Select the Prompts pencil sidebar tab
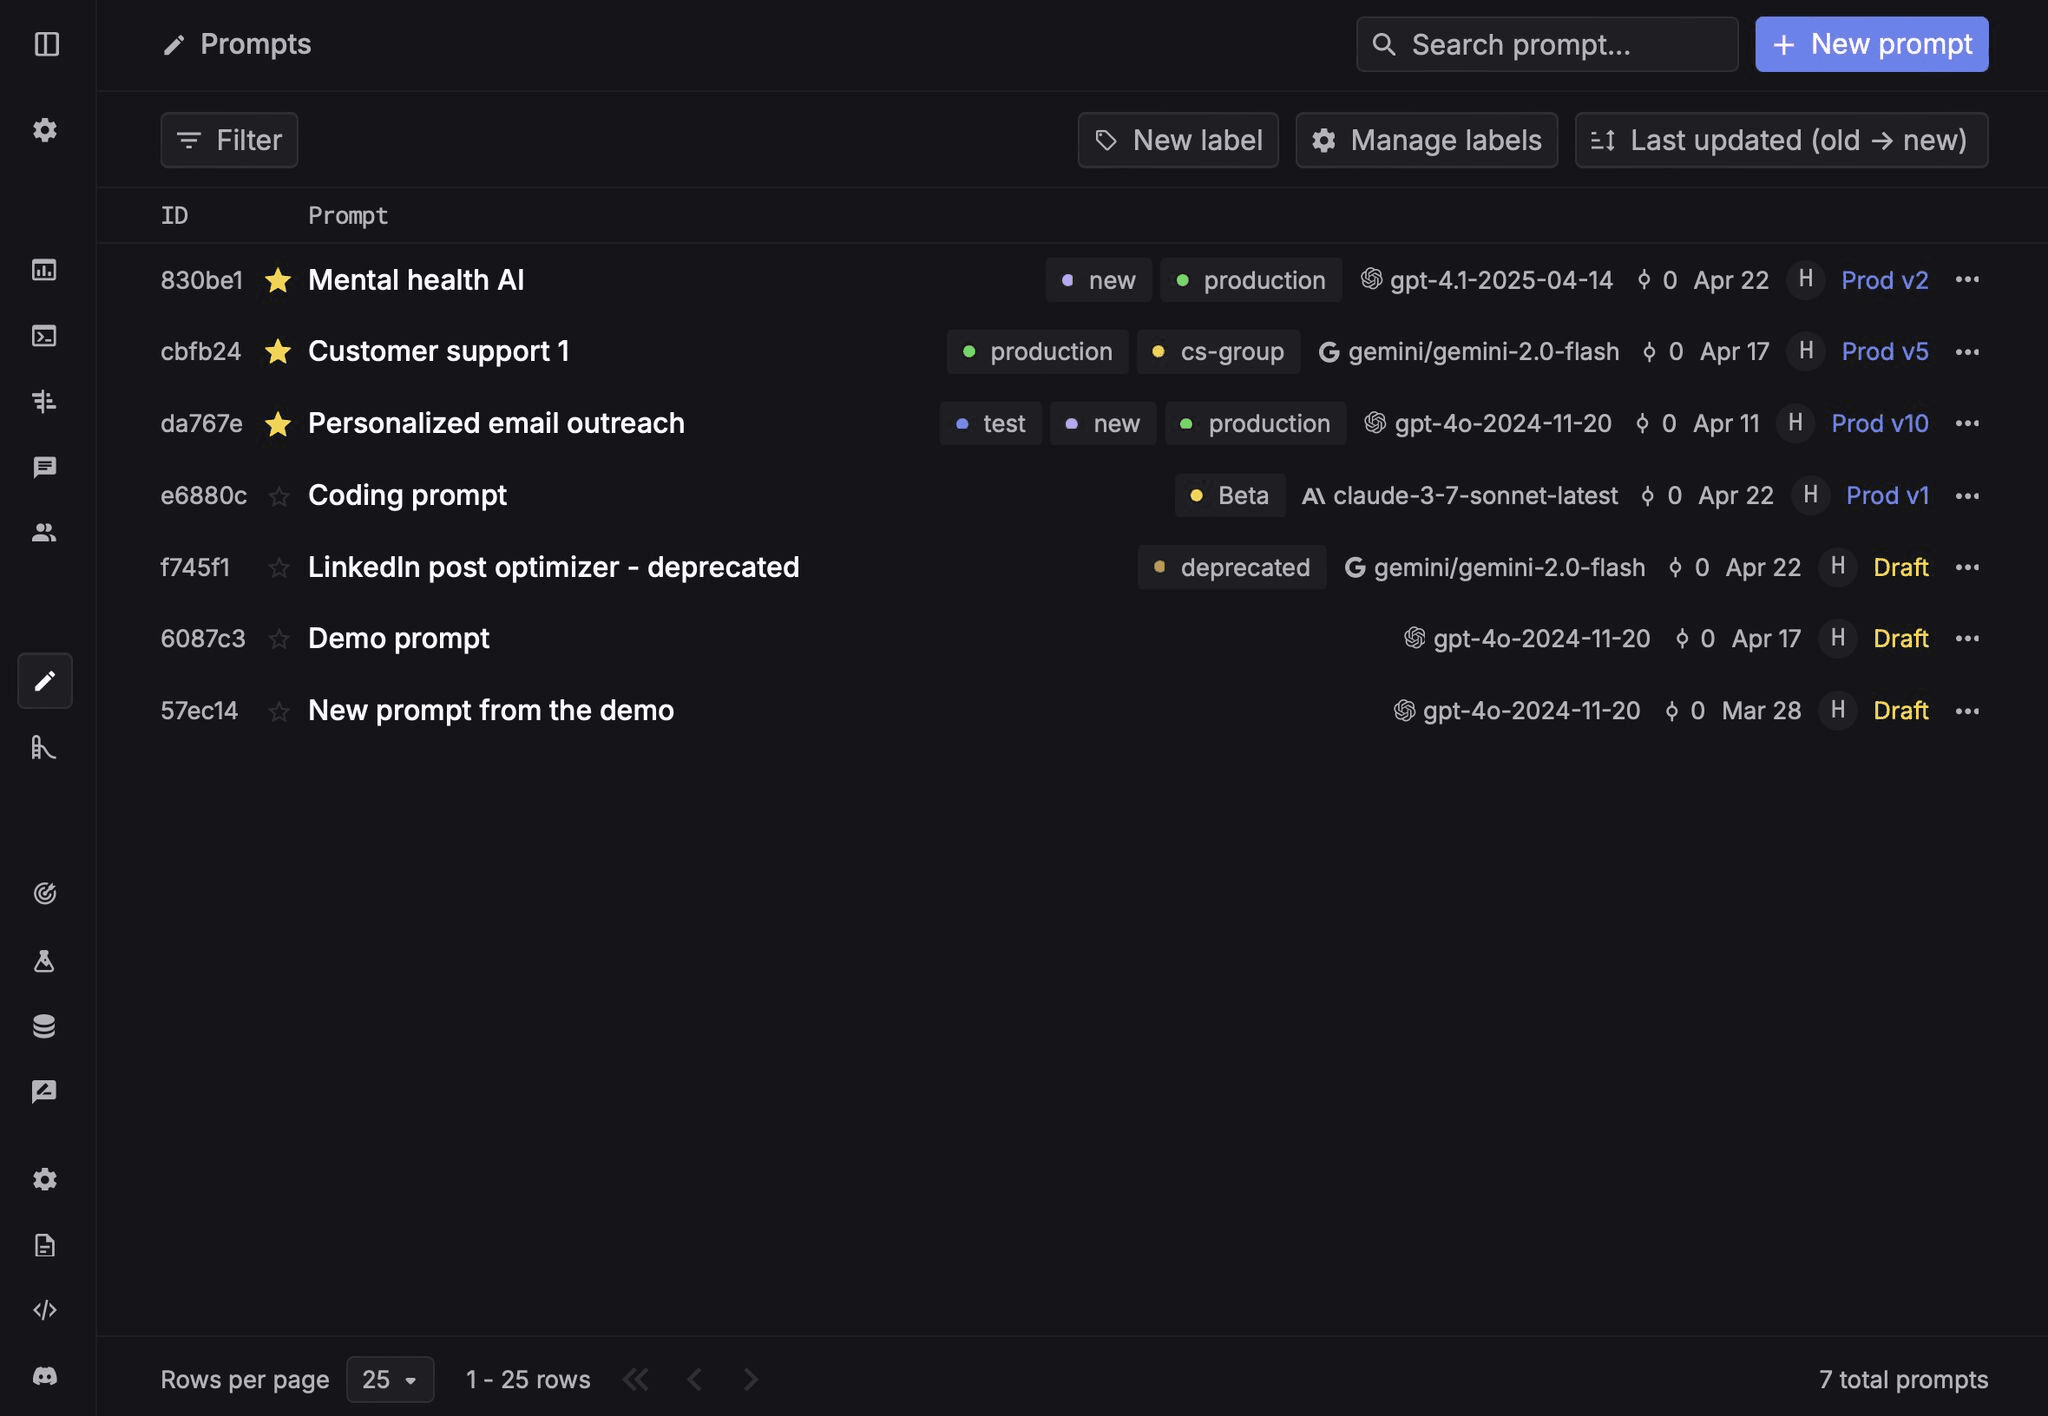This screenshot has height=1416, width=2048. pyautogui.click(x=45, y=681)
